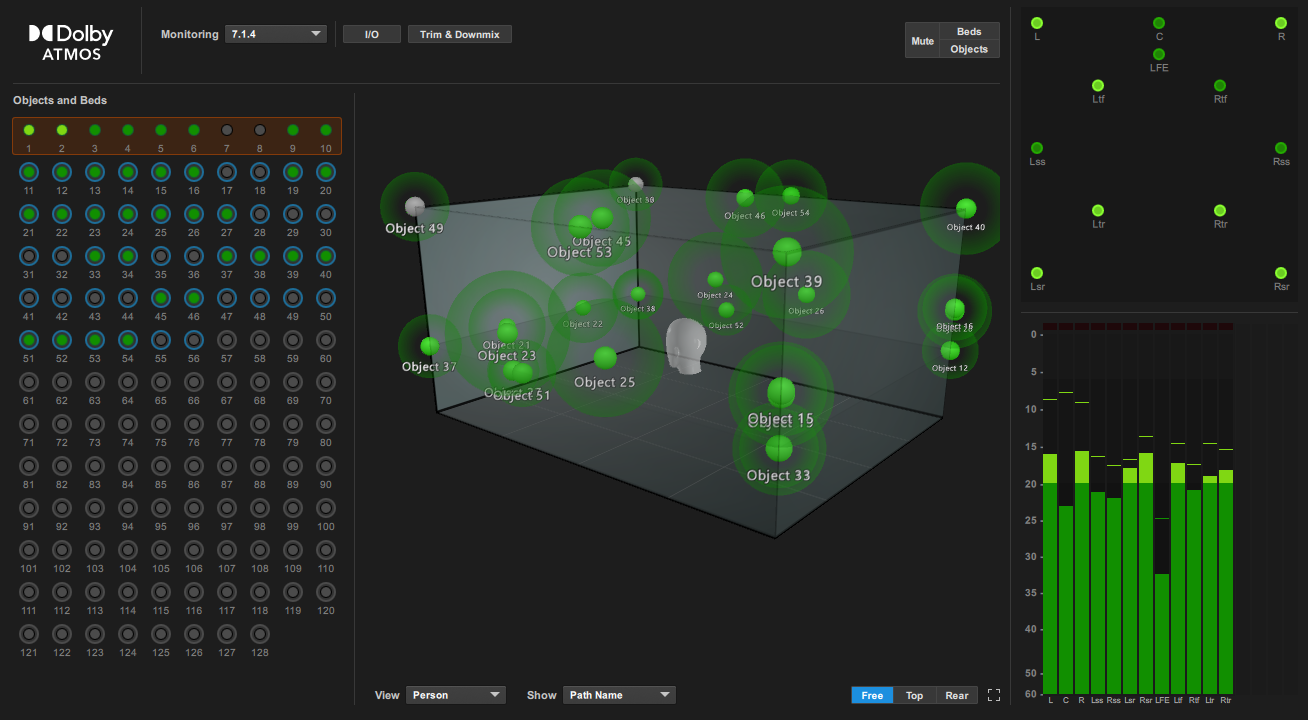This screenshot has height=720, width=1308.
Task: Open the Monitoring format dropdown
Action: pyautogui.click(x=277, y=32)
